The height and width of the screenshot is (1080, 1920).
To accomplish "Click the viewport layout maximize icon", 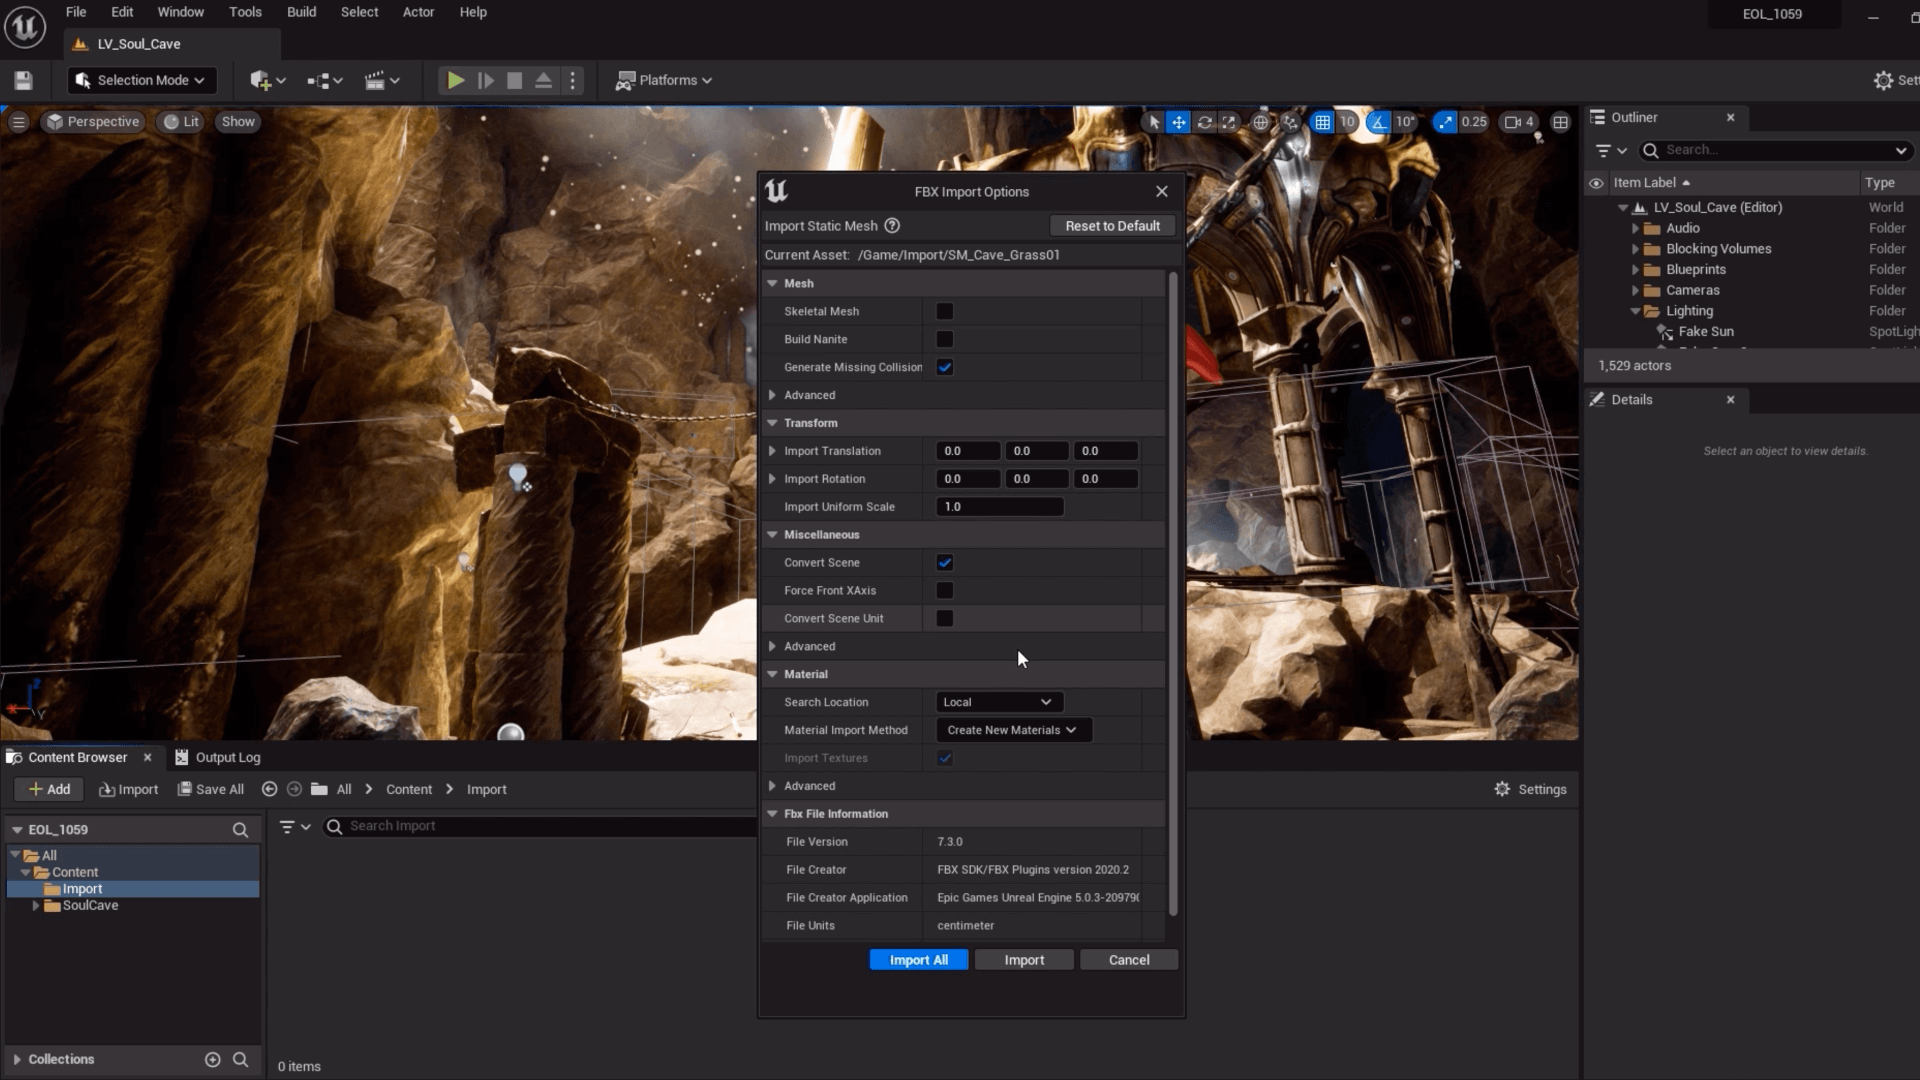I will point(1560,122).
